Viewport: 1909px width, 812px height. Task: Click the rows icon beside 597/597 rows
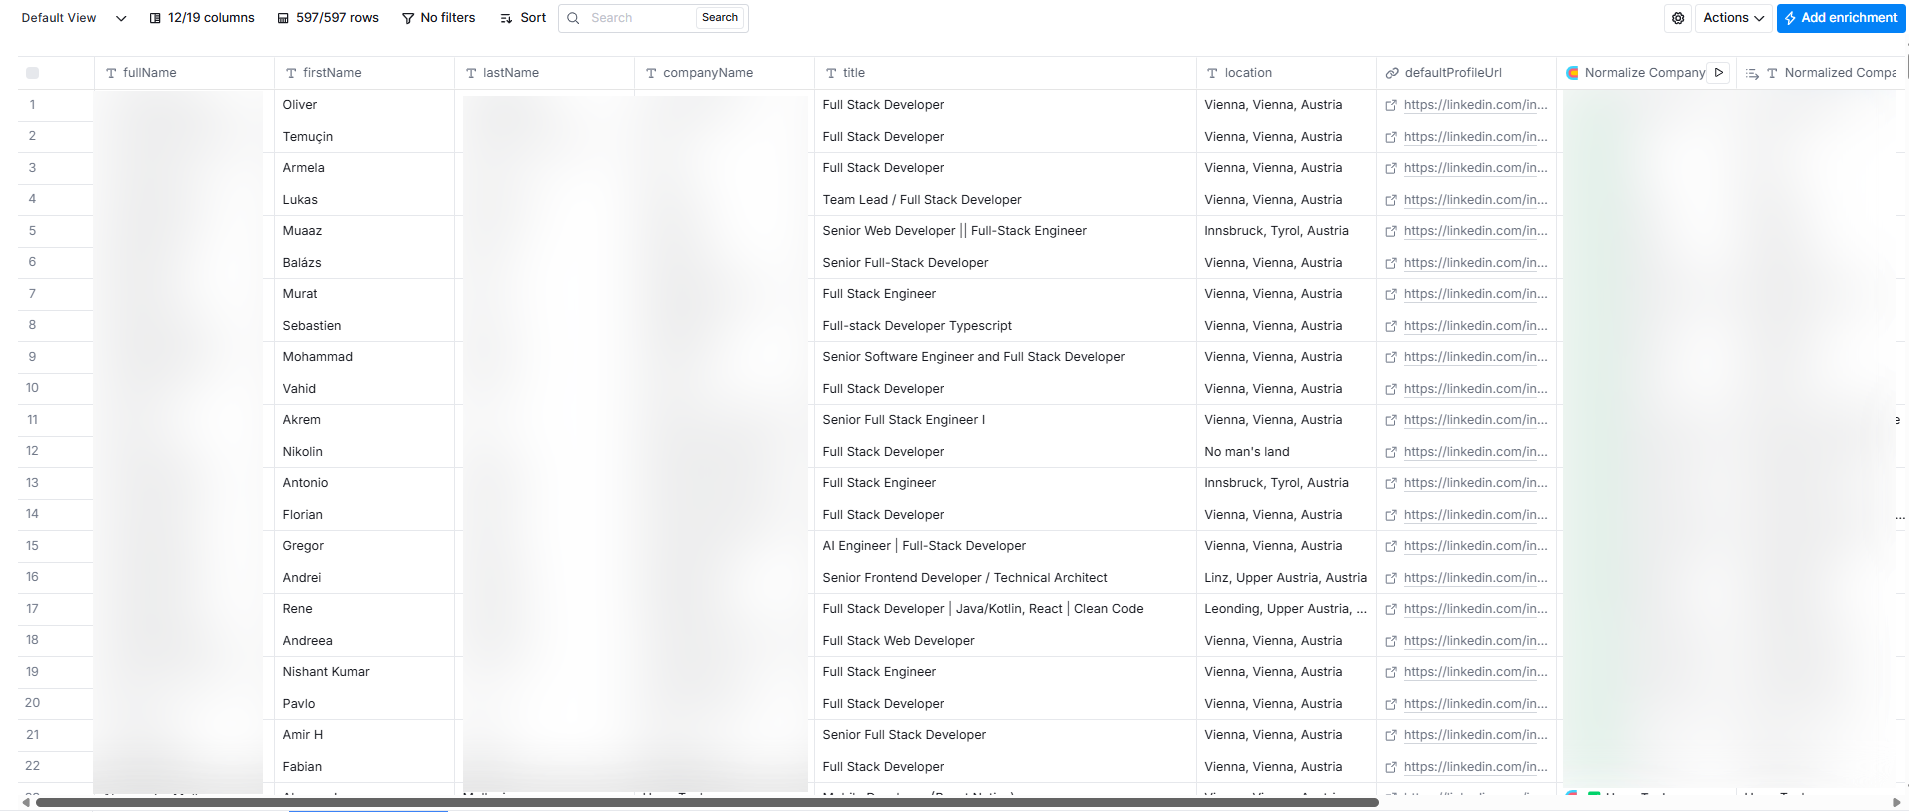(x=283, y=18)
